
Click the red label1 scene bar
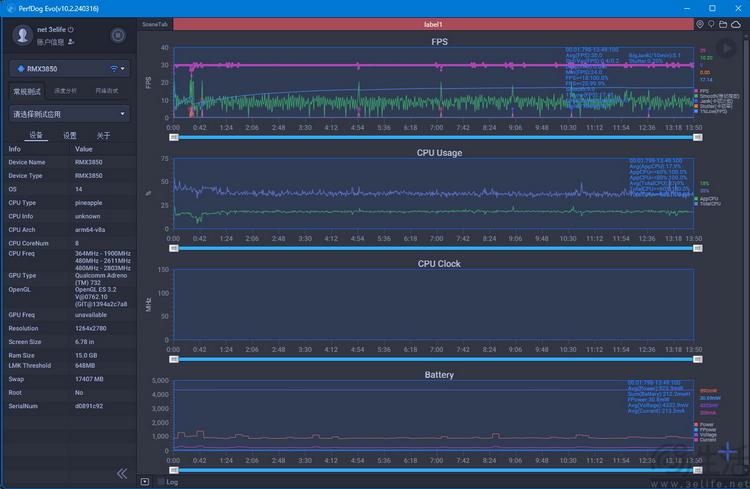pos(433,24)
